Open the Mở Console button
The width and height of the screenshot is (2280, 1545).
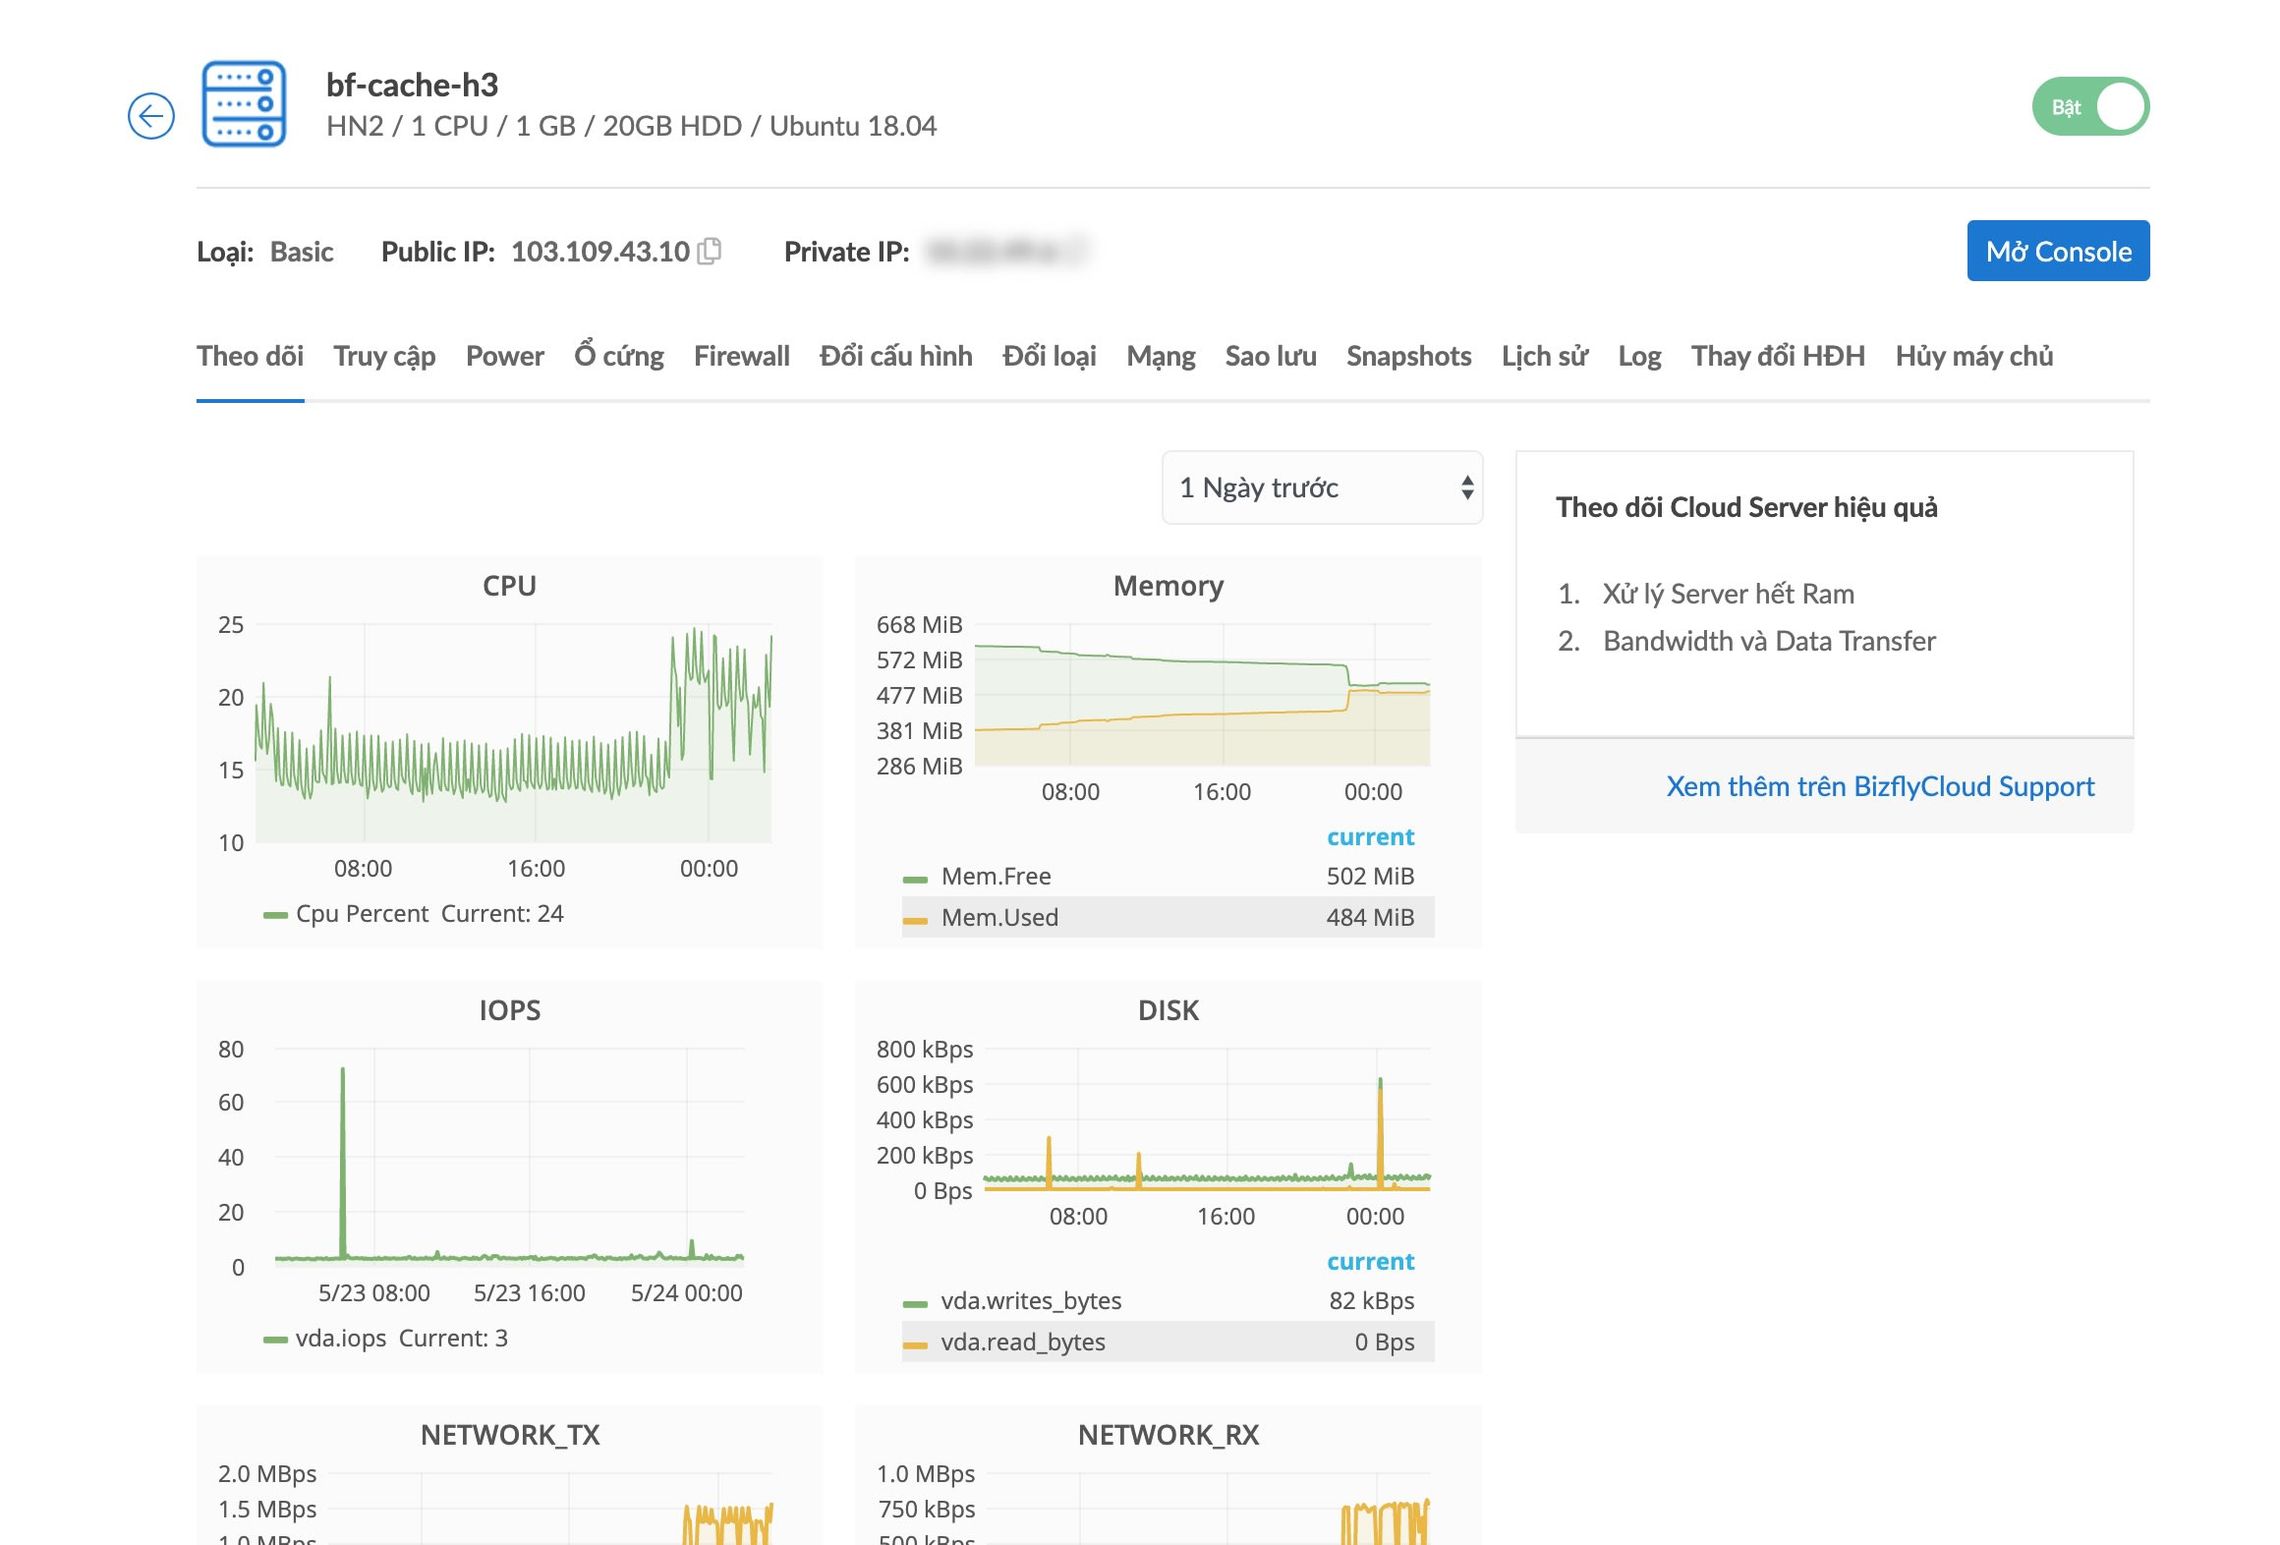[2058, 251]
